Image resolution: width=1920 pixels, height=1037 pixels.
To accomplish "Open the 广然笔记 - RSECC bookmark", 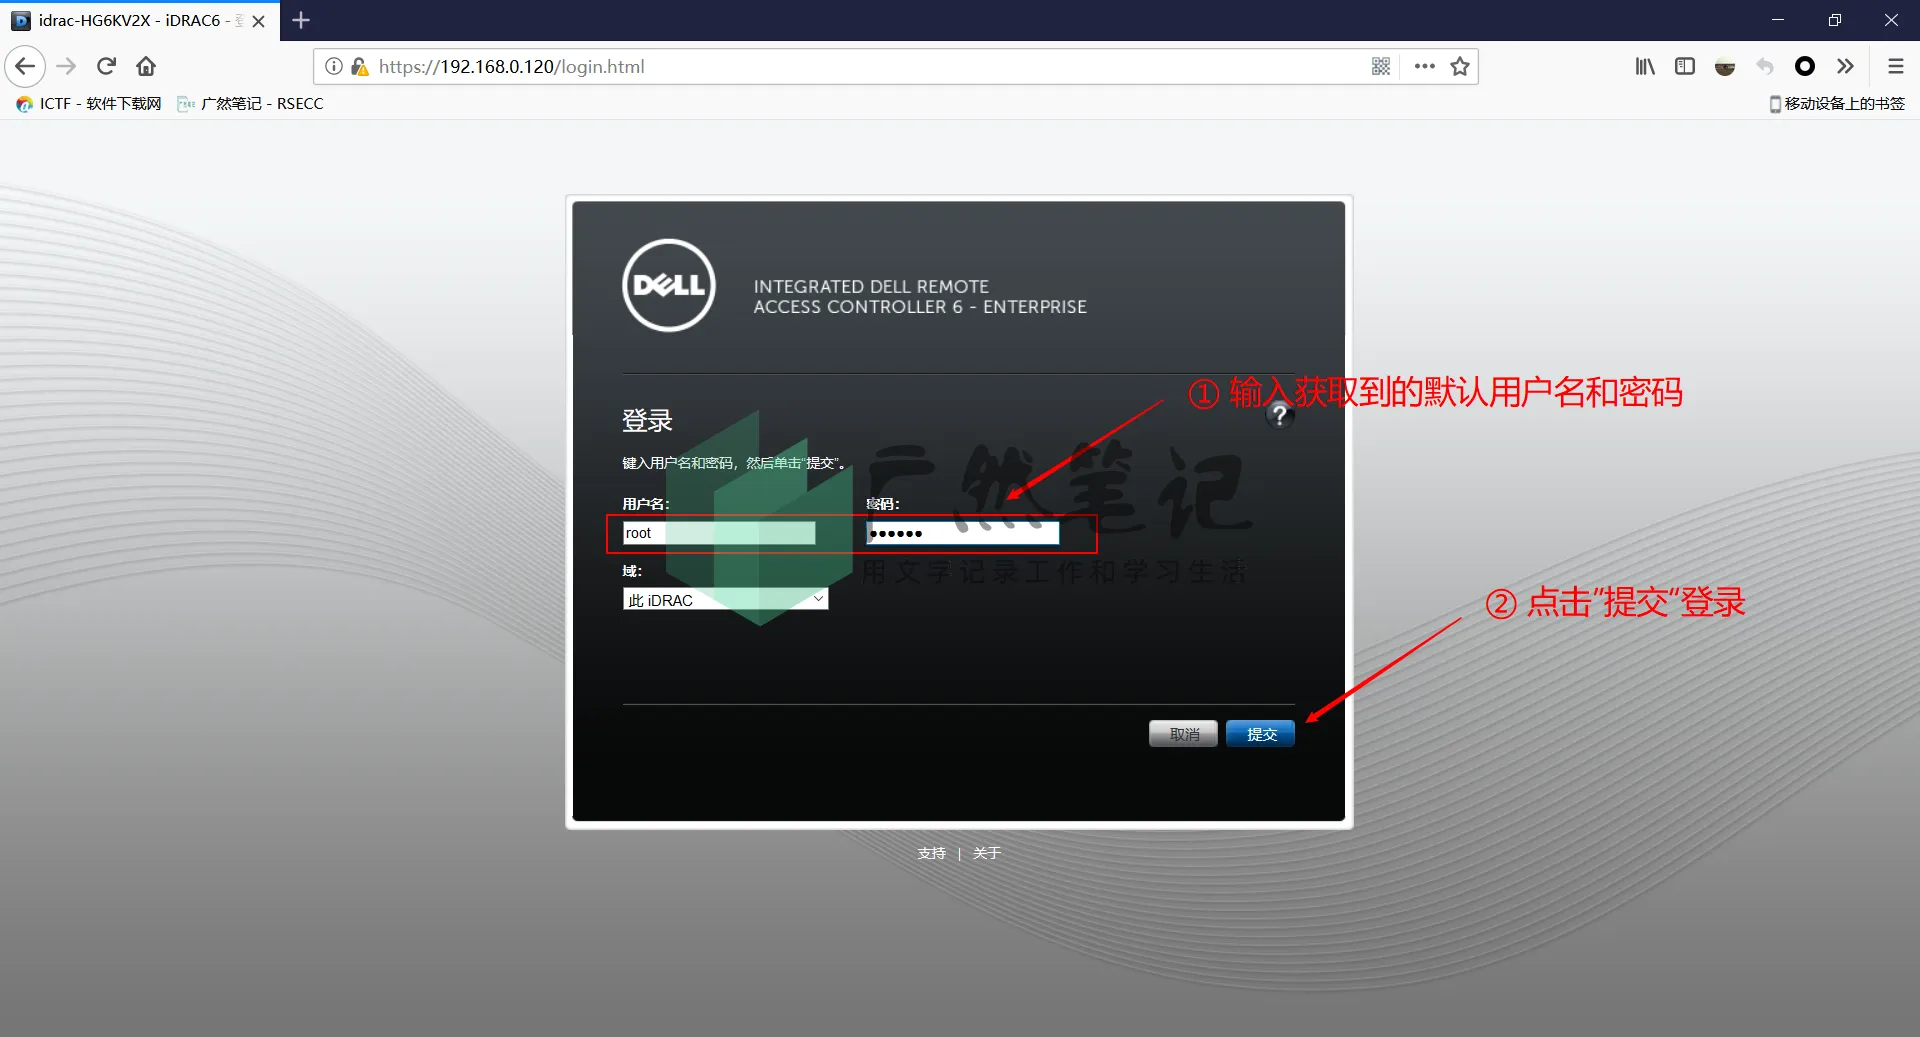I will pos(250,104).
